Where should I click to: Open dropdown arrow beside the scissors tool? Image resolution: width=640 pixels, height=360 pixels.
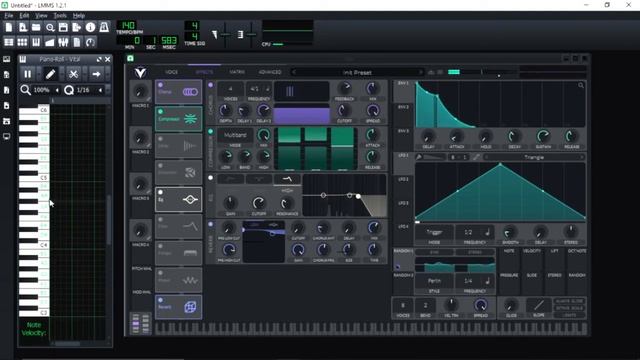click(84, 74)
